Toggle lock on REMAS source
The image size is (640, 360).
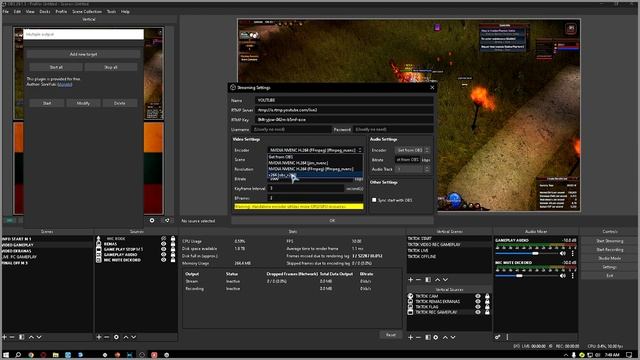pyautogui.click(x=173, y=244)
